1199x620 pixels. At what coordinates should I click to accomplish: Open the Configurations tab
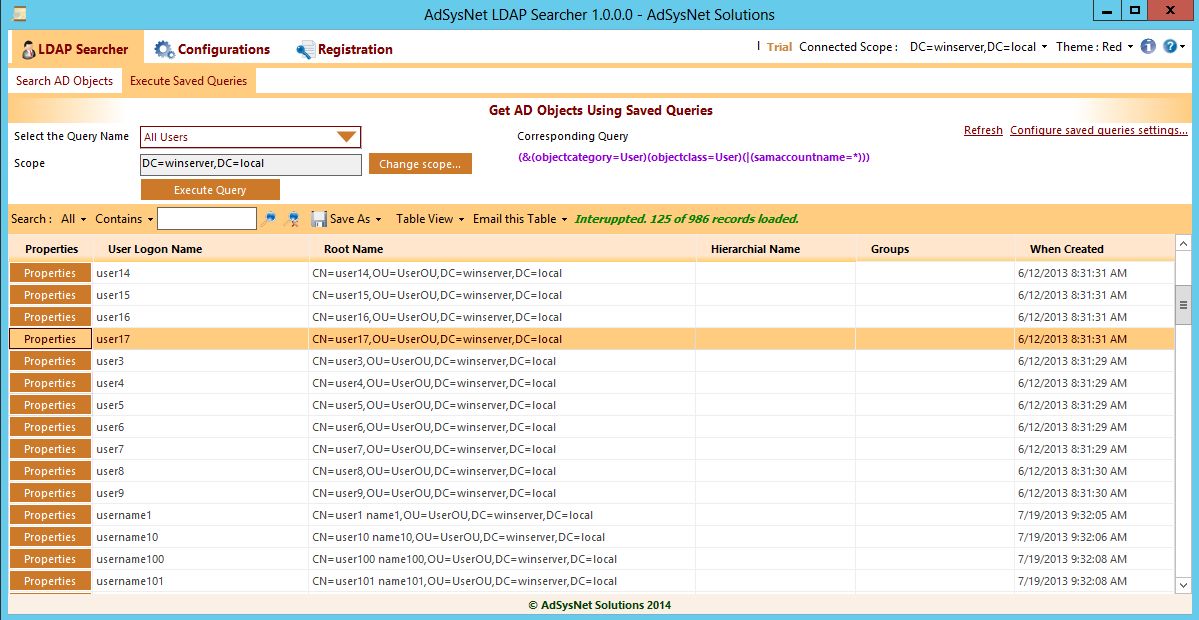point(212,49)
